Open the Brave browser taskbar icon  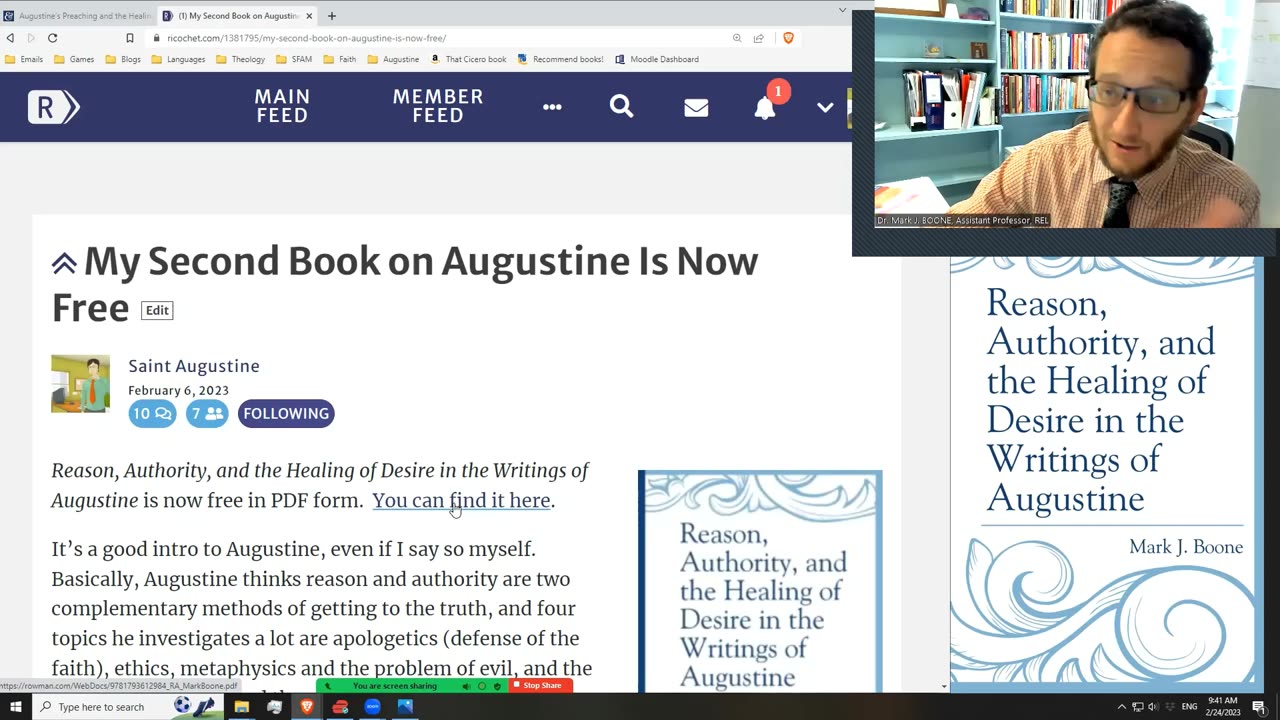click(x=307, y=707)
